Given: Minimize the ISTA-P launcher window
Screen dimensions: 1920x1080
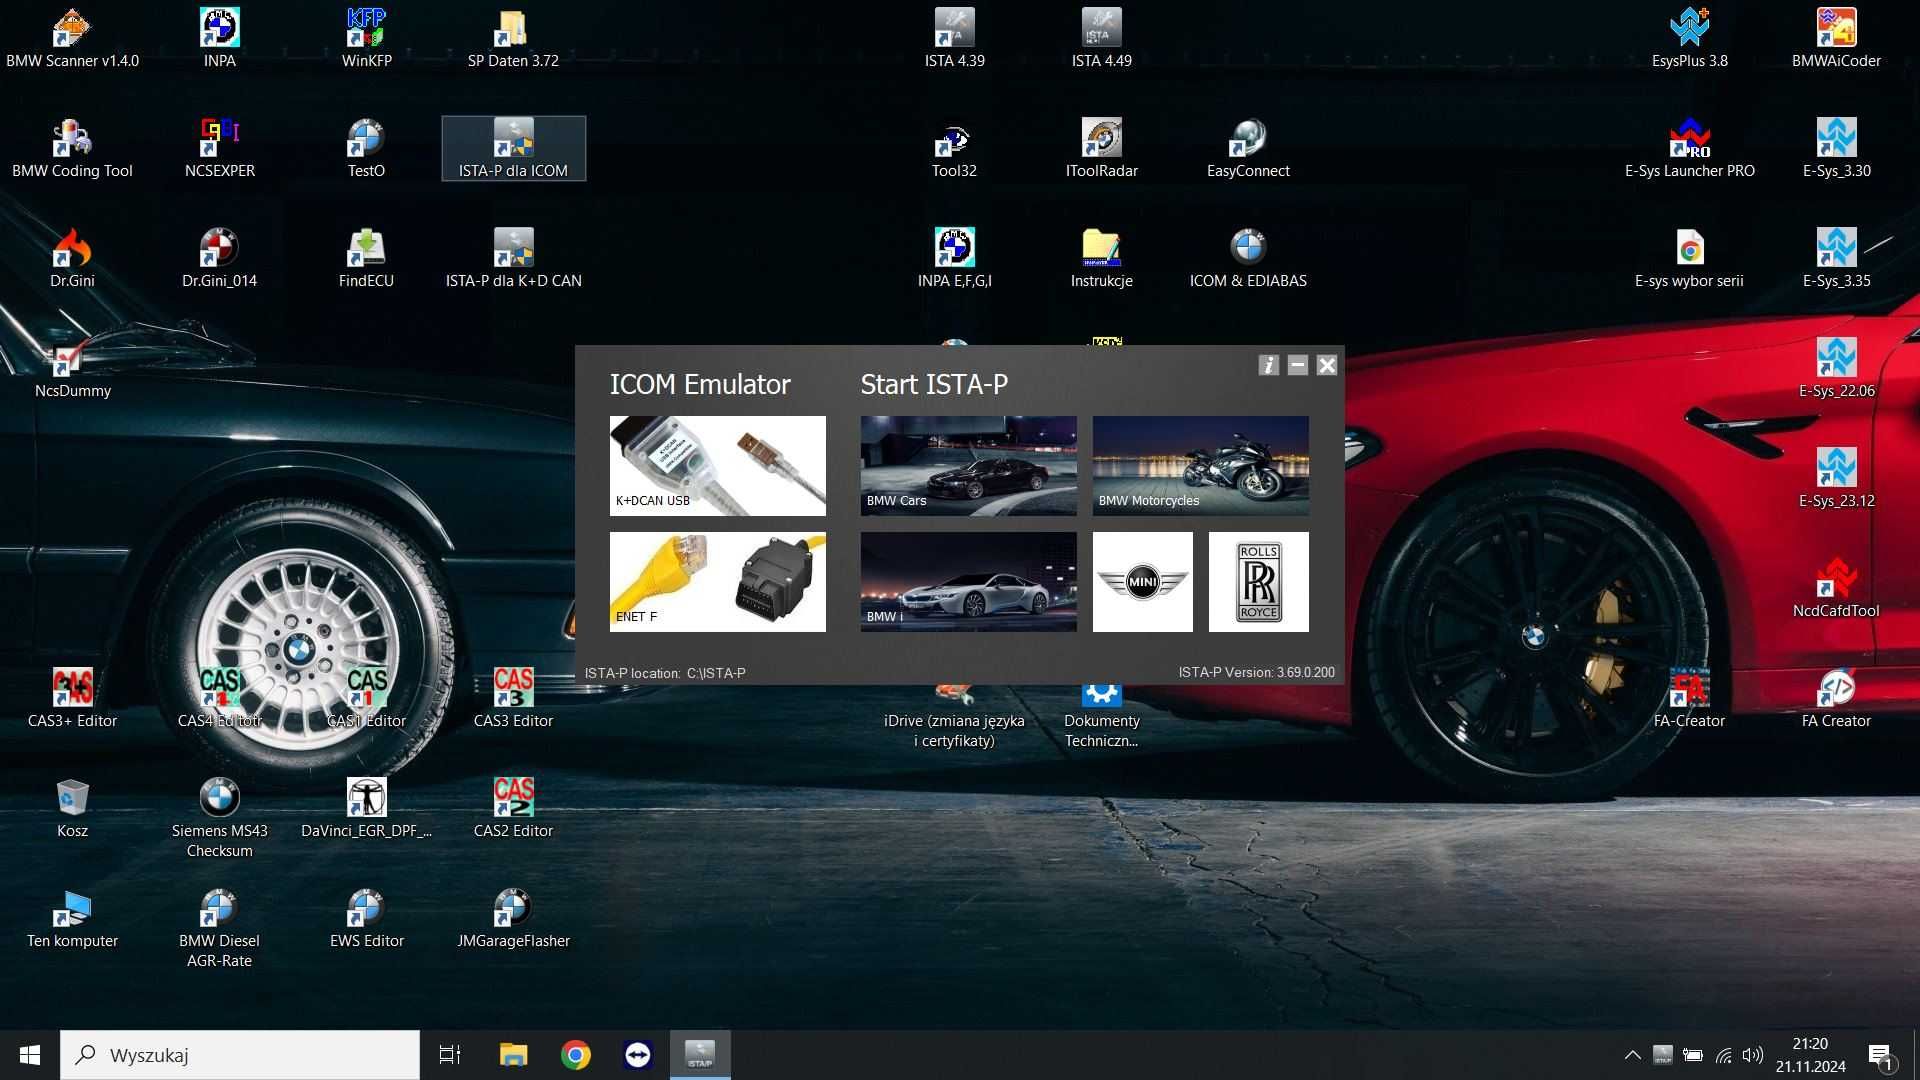Looking at the screenshot, I should tap(1297, 365).
